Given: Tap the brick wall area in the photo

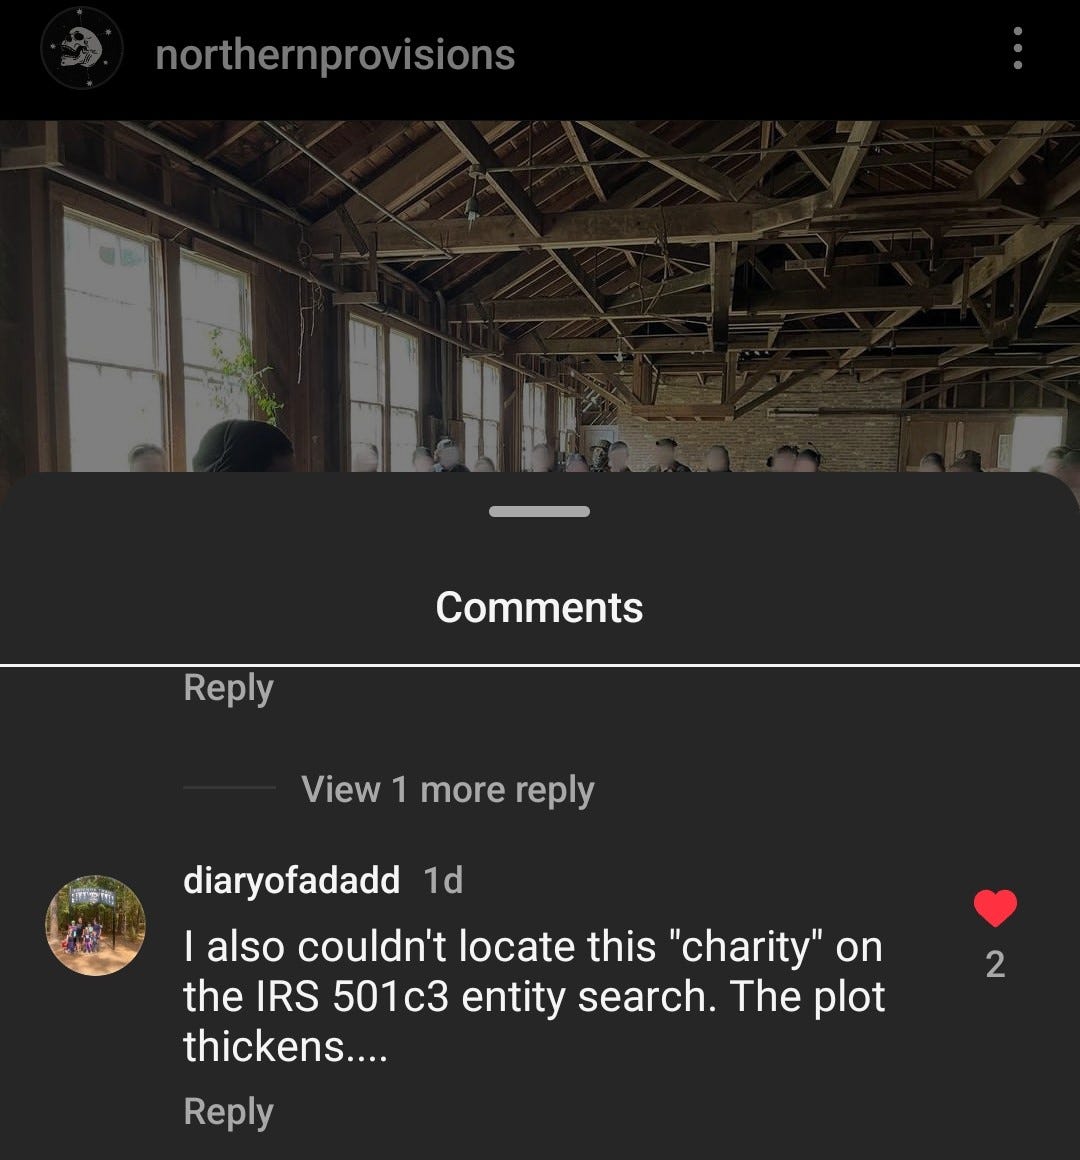Looking at the screenshot, I should 762,422.
